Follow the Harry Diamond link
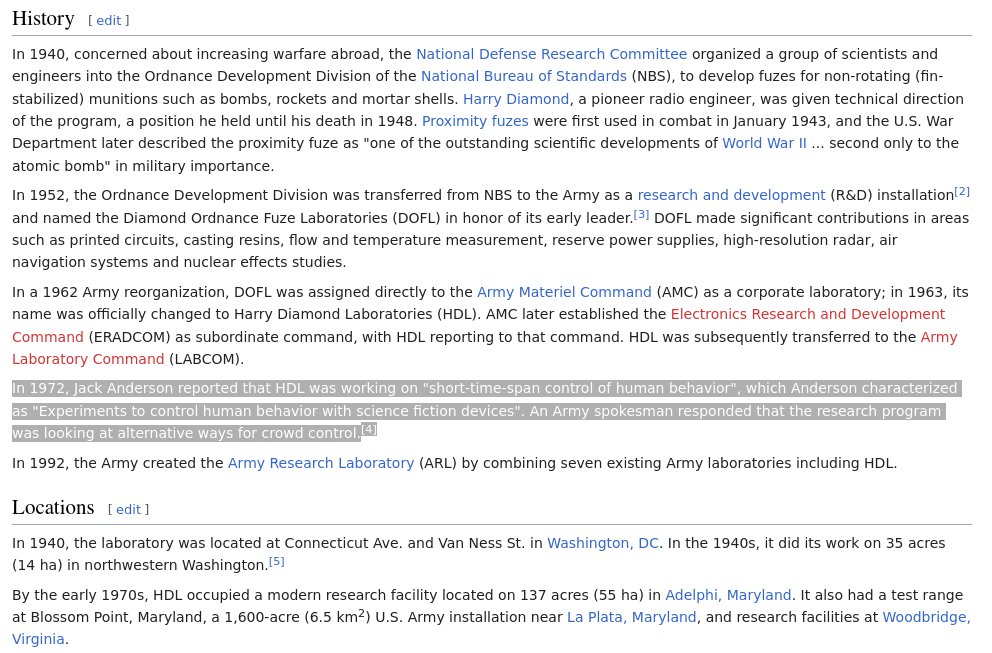The image size is (992, 653). [x=516, y=99]
